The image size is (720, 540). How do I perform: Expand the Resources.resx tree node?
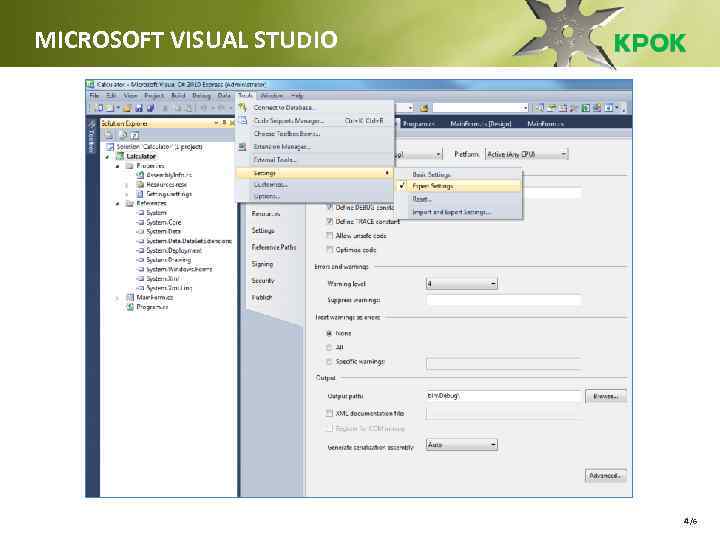[x=128, y=185]
